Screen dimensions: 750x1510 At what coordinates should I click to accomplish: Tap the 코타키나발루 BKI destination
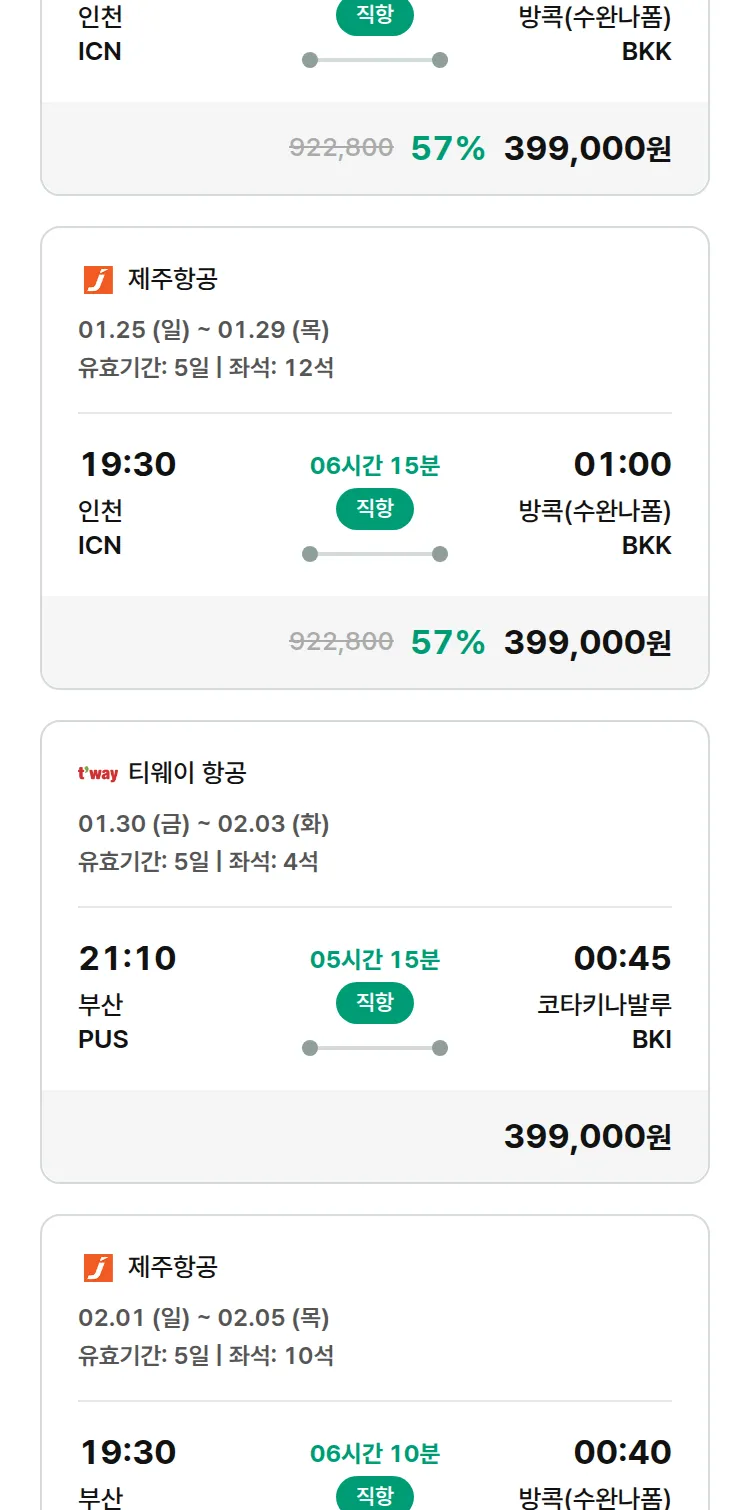pos(604,1021)
